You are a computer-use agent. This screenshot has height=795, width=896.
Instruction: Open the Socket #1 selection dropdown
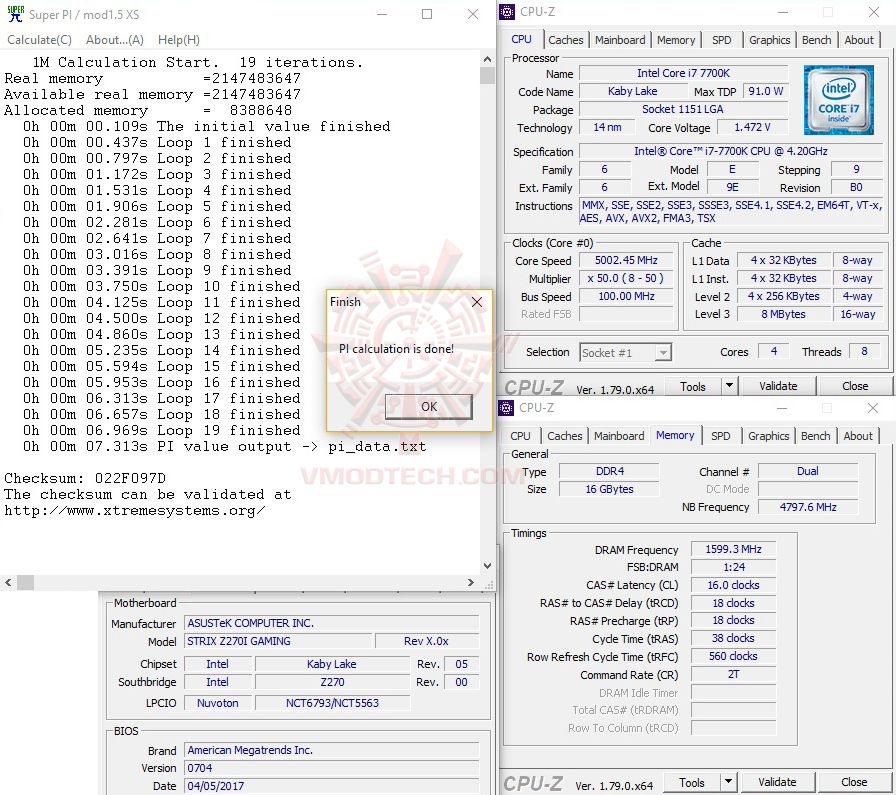pos(625,353)
